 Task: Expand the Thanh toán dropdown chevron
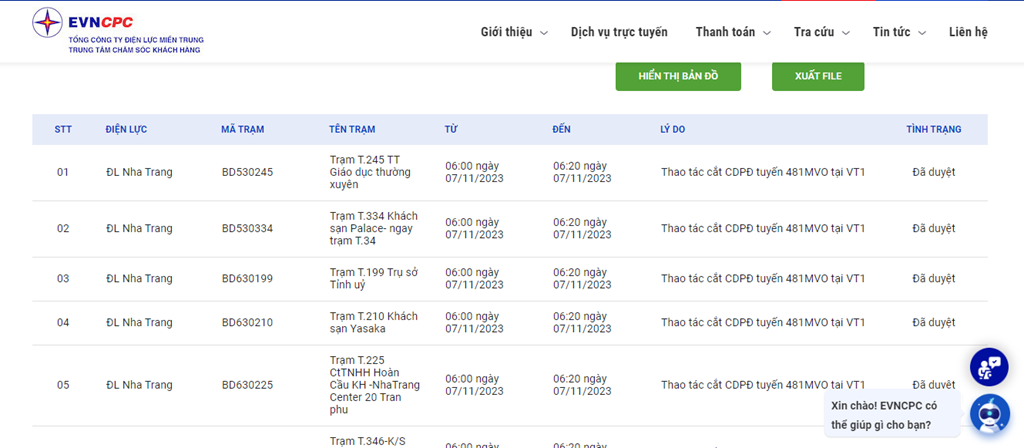tap(766, 33)
